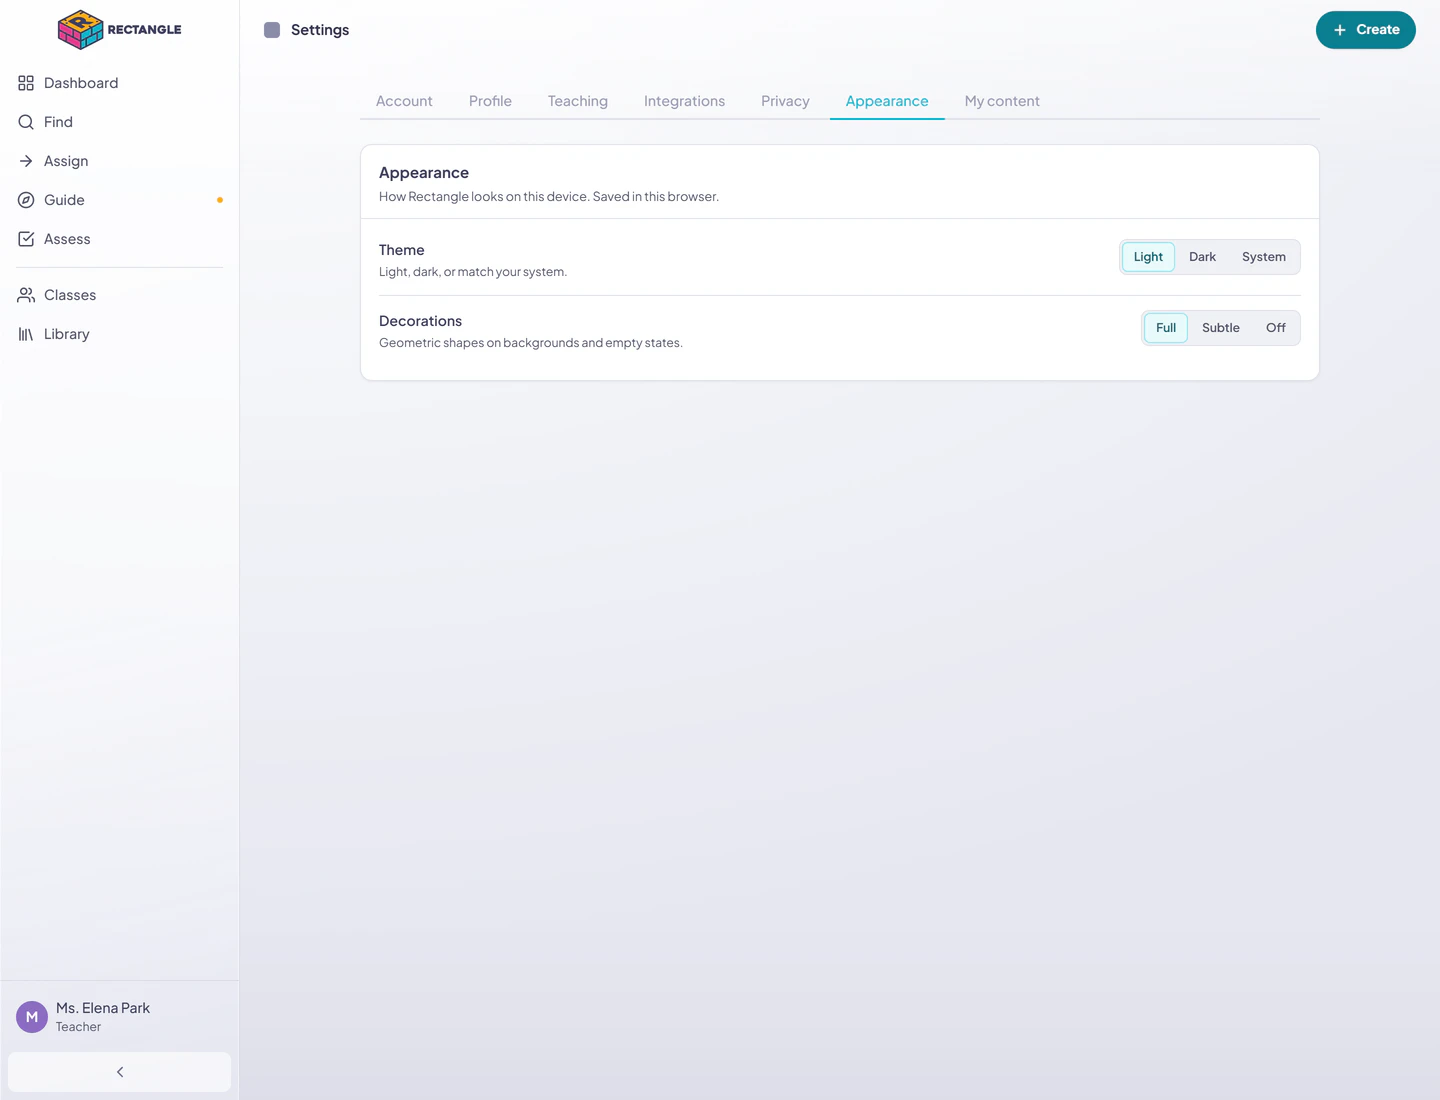Navigate to Assess in sidebar

click(x=120, y=239)
